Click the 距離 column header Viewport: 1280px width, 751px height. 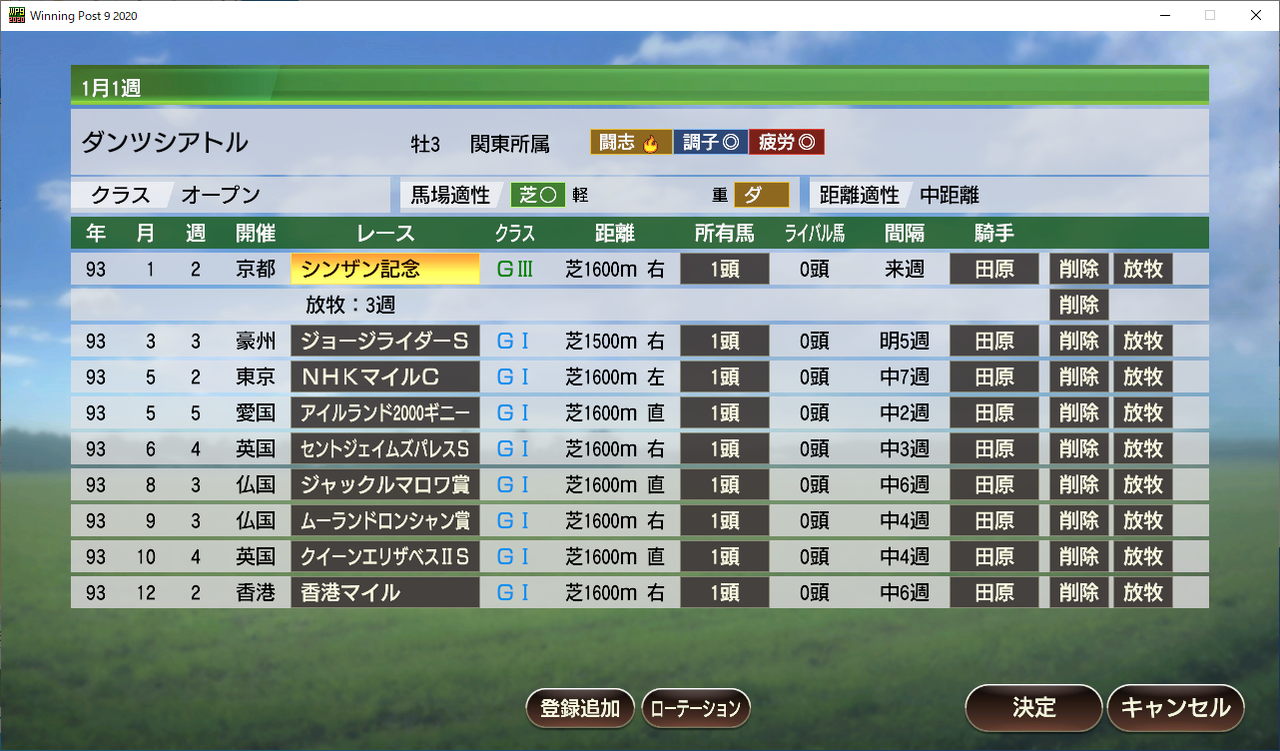614,233
